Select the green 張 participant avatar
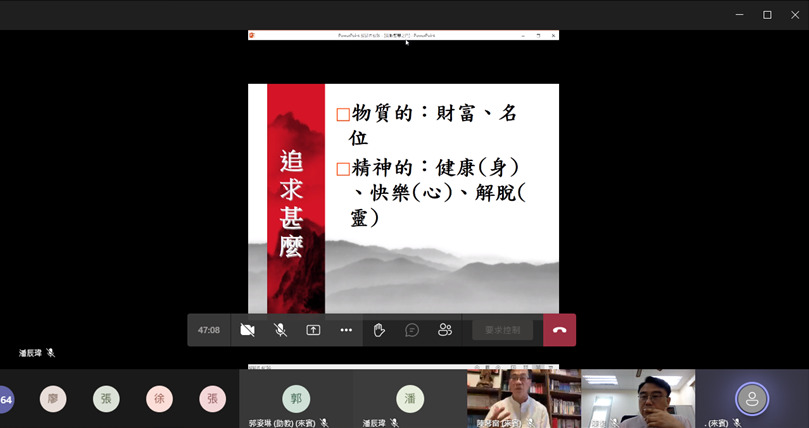 [106, 399]
